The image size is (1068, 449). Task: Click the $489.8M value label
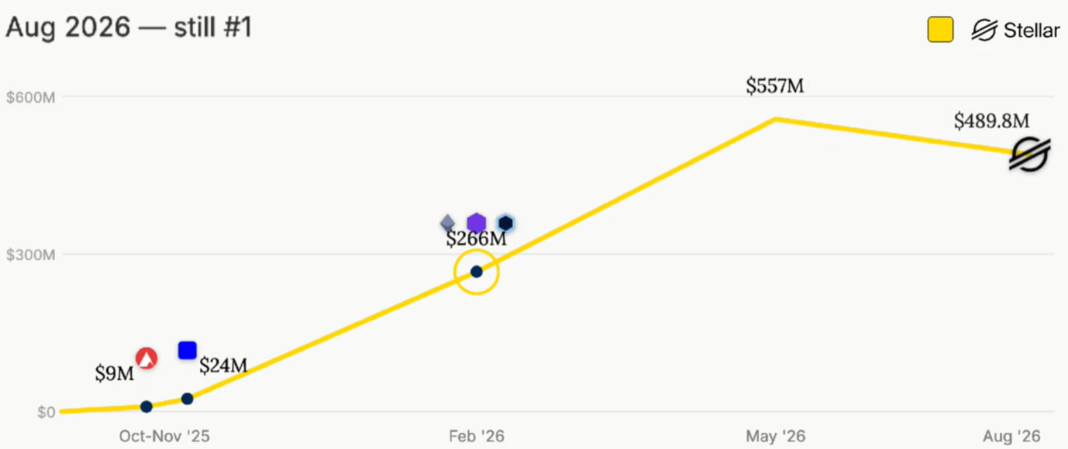click(x=992, y=121)
